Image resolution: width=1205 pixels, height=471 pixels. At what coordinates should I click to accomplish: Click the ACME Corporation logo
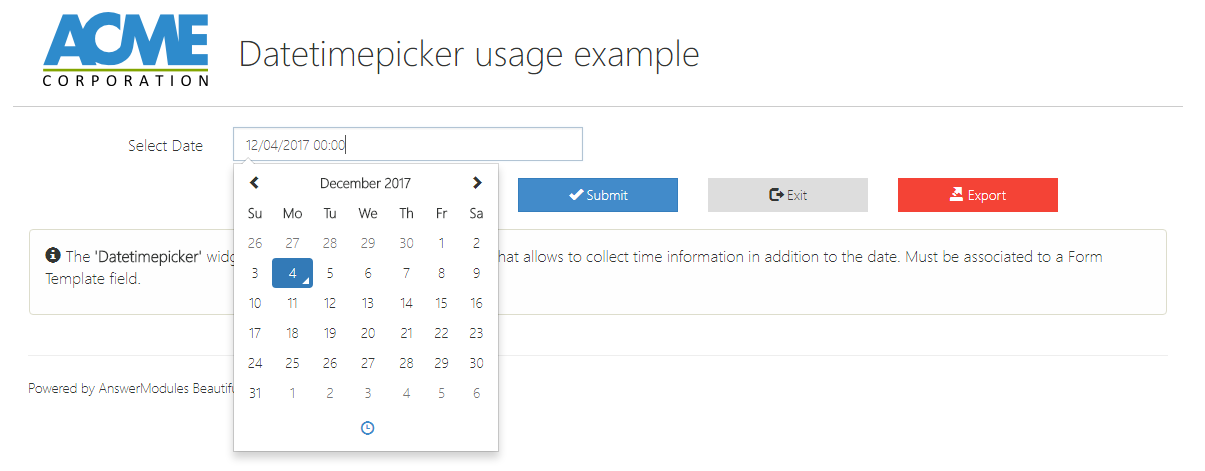[126, 52]
